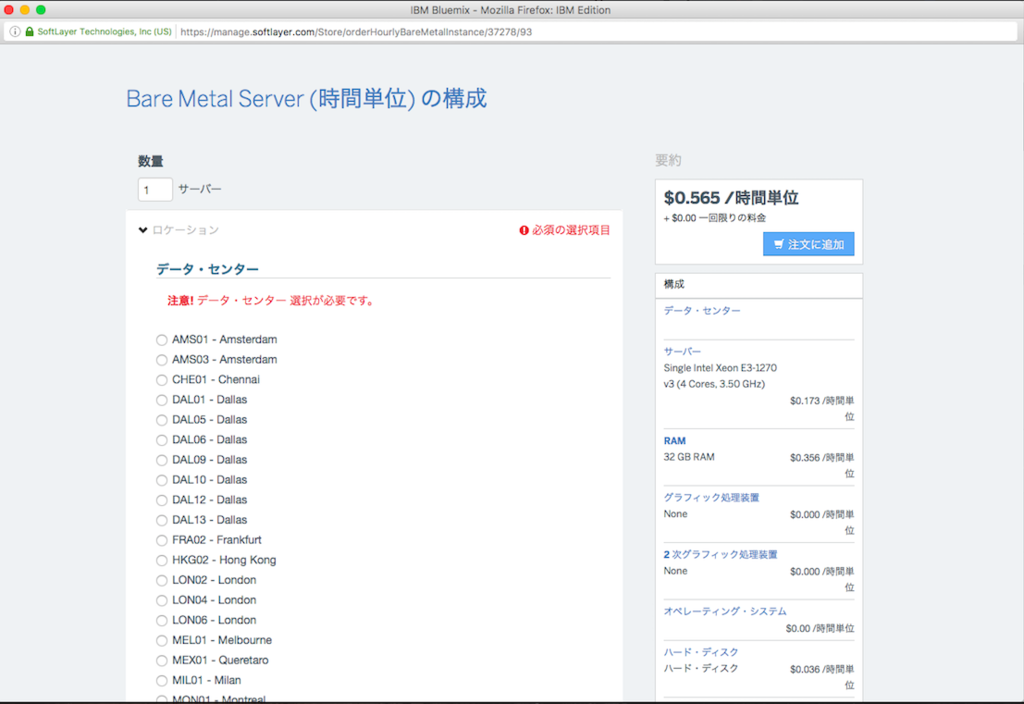1024x704 pixels.
Task: Click the データ・センター section heading
Action: [207, 269]
